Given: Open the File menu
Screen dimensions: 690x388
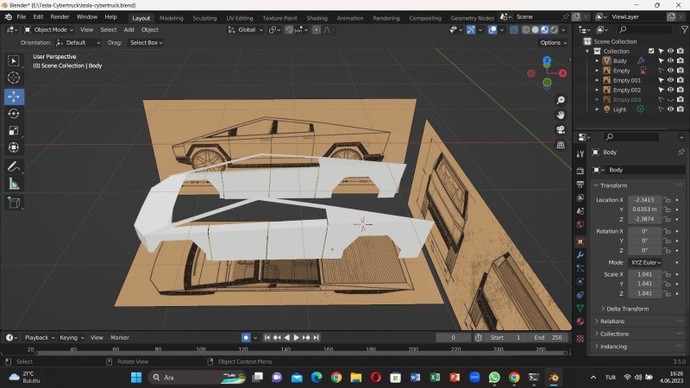Looking at the screenshot, I should coord(21,17).
